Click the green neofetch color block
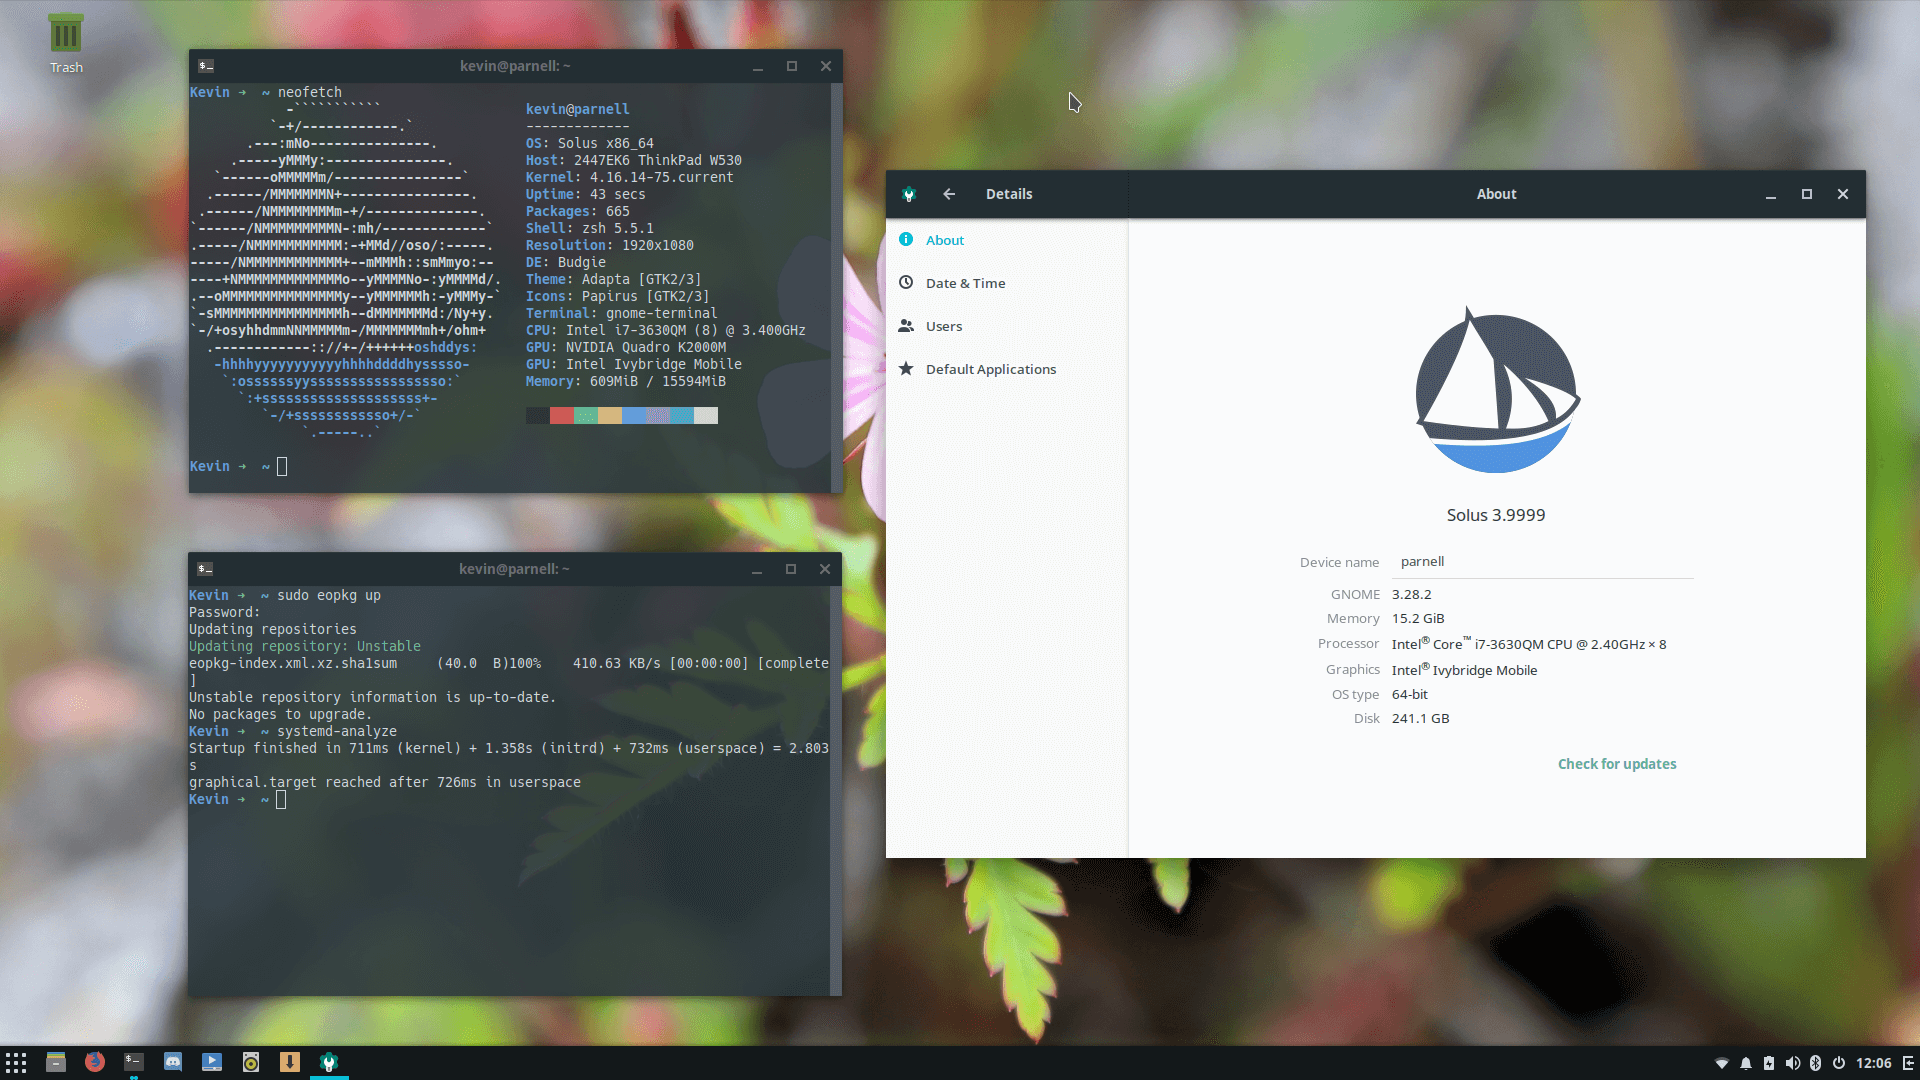Viewport: 1920px width, 1080px height. 586,416
